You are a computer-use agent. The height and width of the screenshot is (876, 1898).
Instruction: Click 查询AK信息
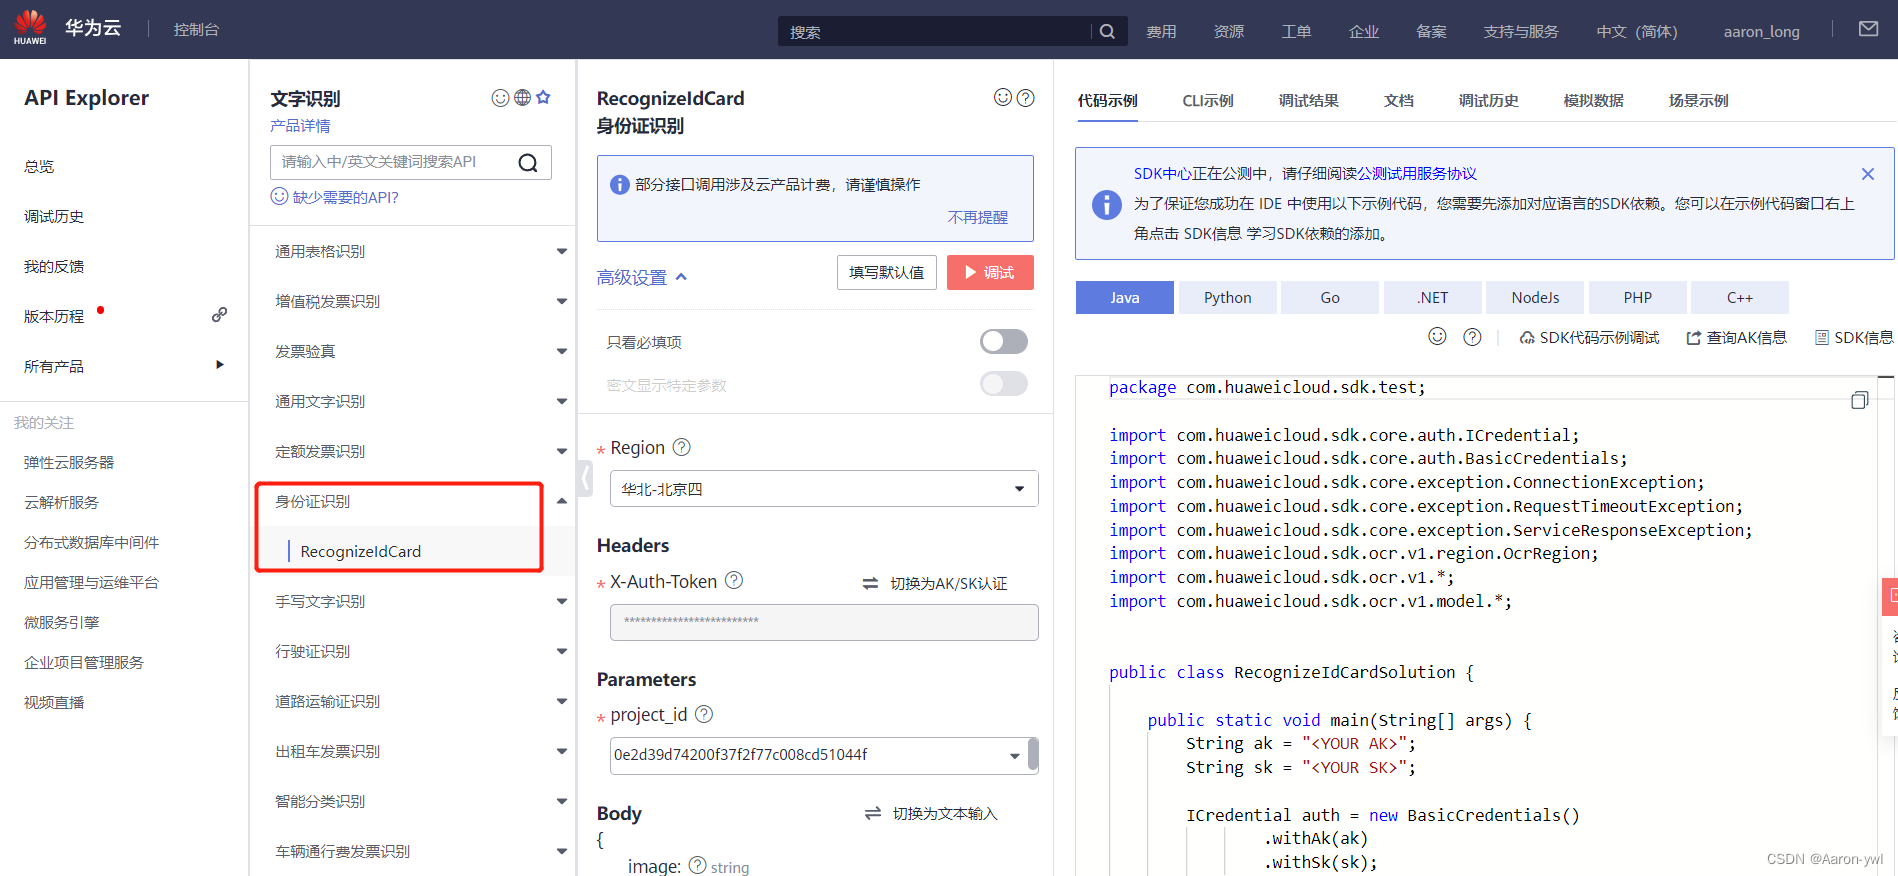1736,338
